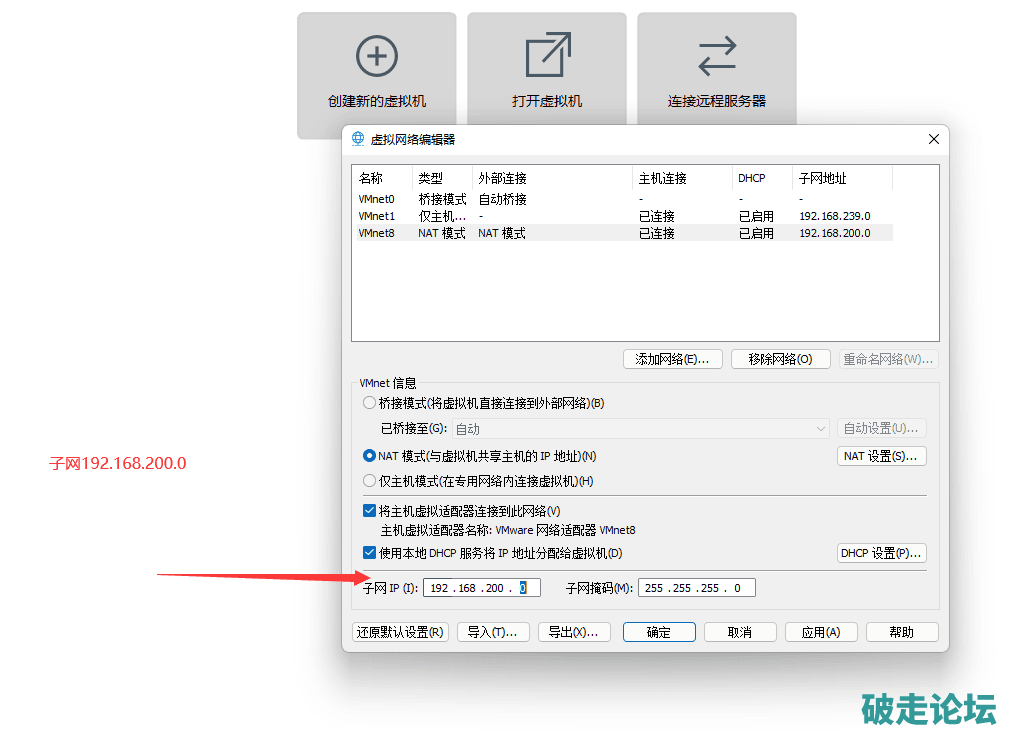Click the subnet IP input field
The image size is (1016, 731).
coord(481,588)
